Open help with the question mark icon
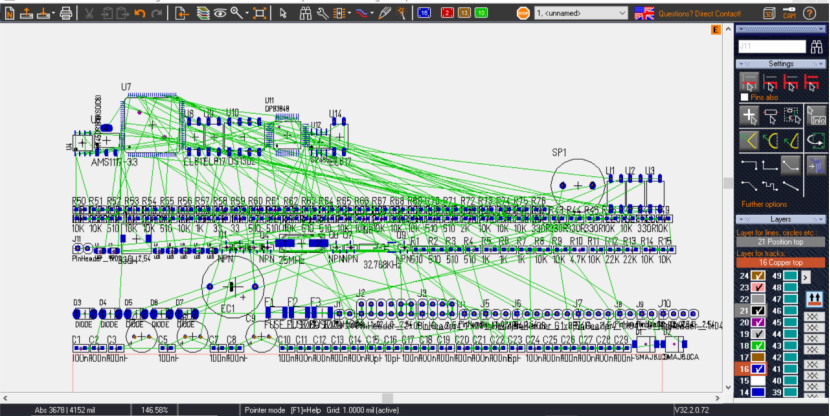The width and height of the screenshot is (830, 417). click(809, 13)
